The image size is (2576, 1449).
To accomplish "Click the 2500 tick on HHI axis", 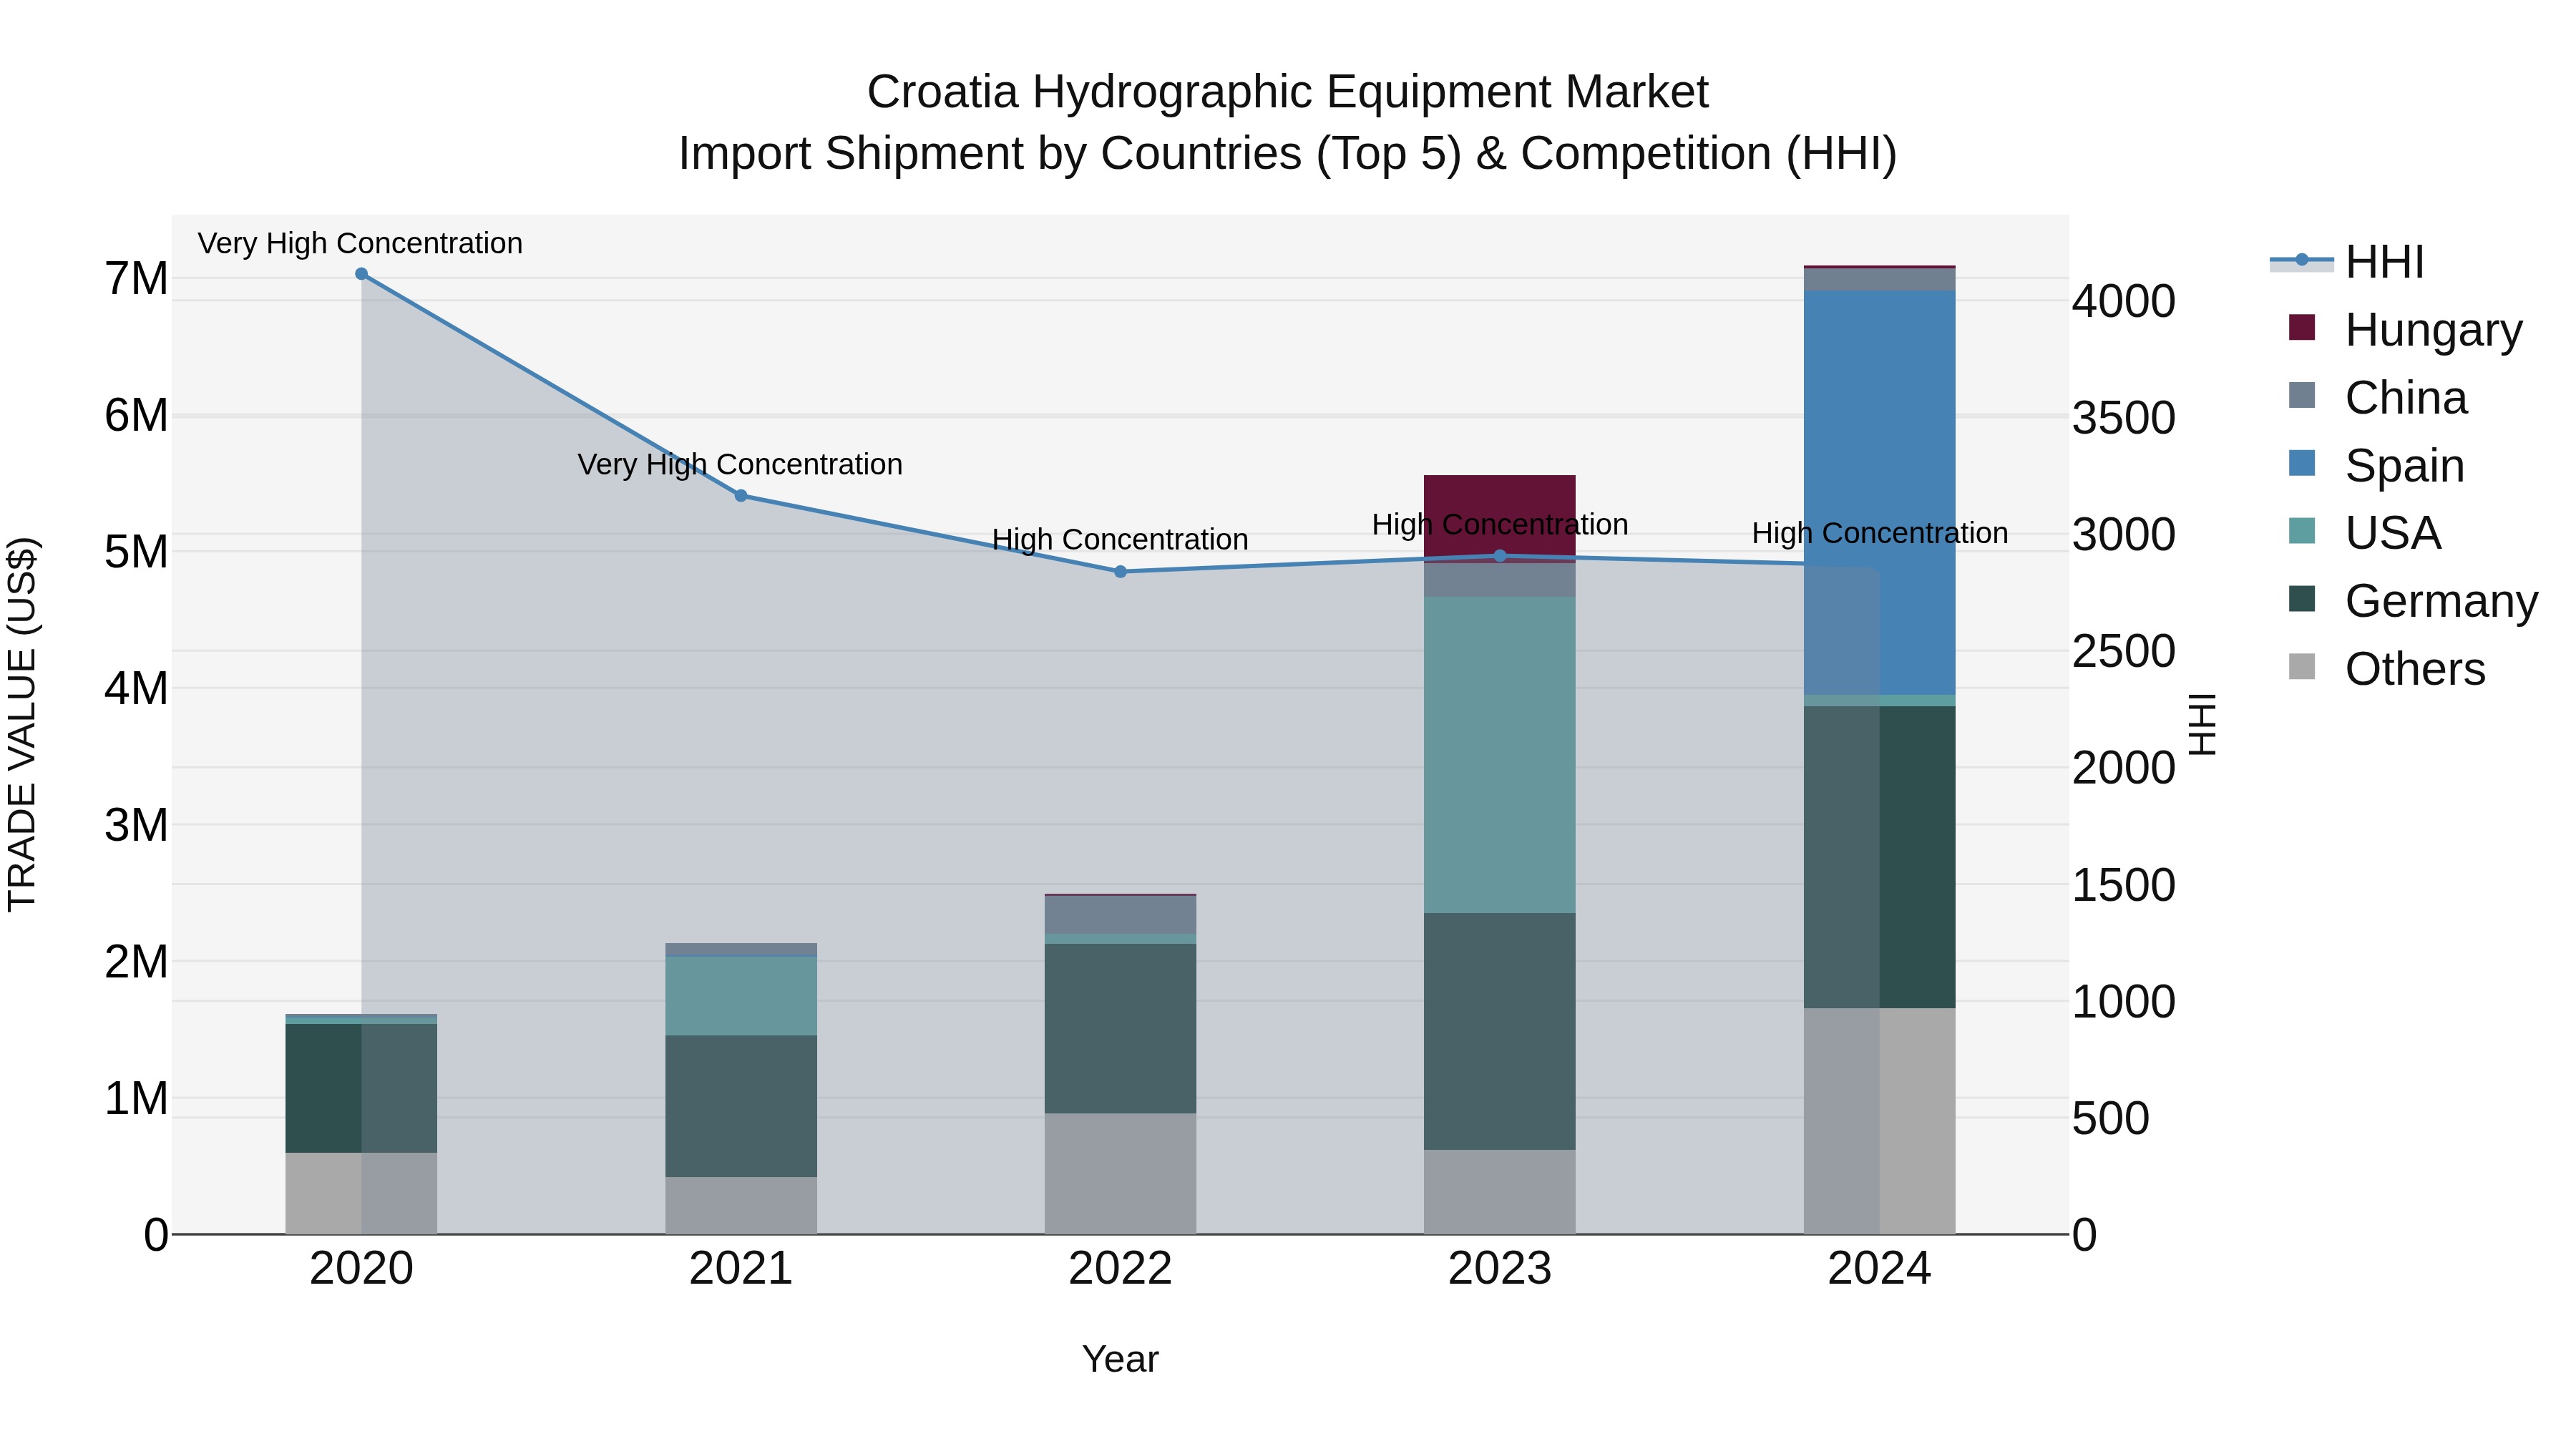I will (2124, 651).
